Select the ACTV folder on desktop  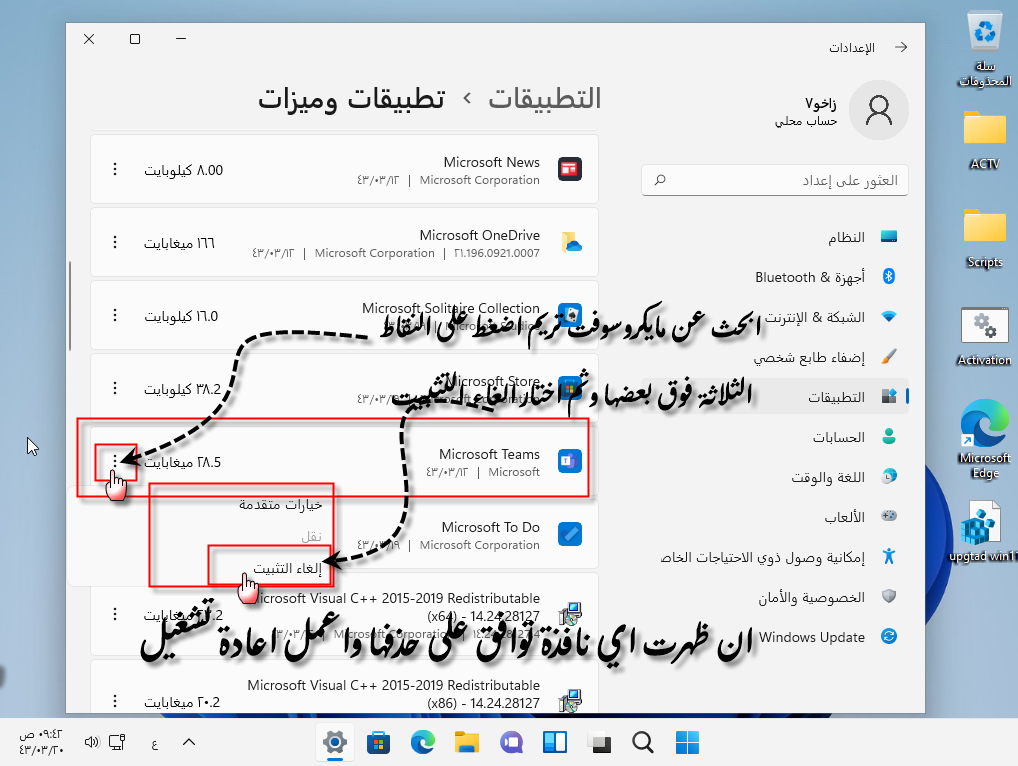coord(985,140)
